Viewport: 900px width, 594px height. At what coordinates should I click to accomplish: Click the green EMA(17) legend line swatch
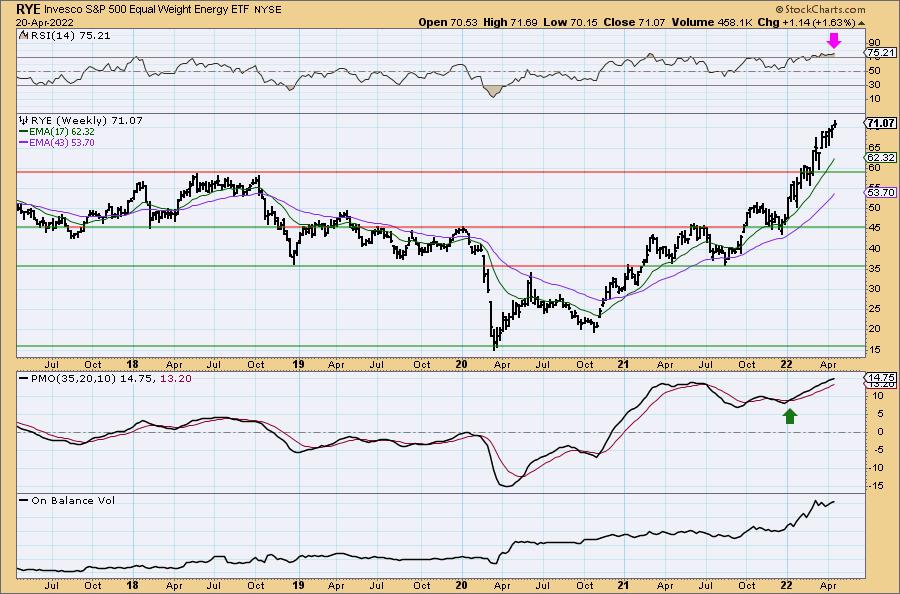pyautogui.click(x=24, y=132)
